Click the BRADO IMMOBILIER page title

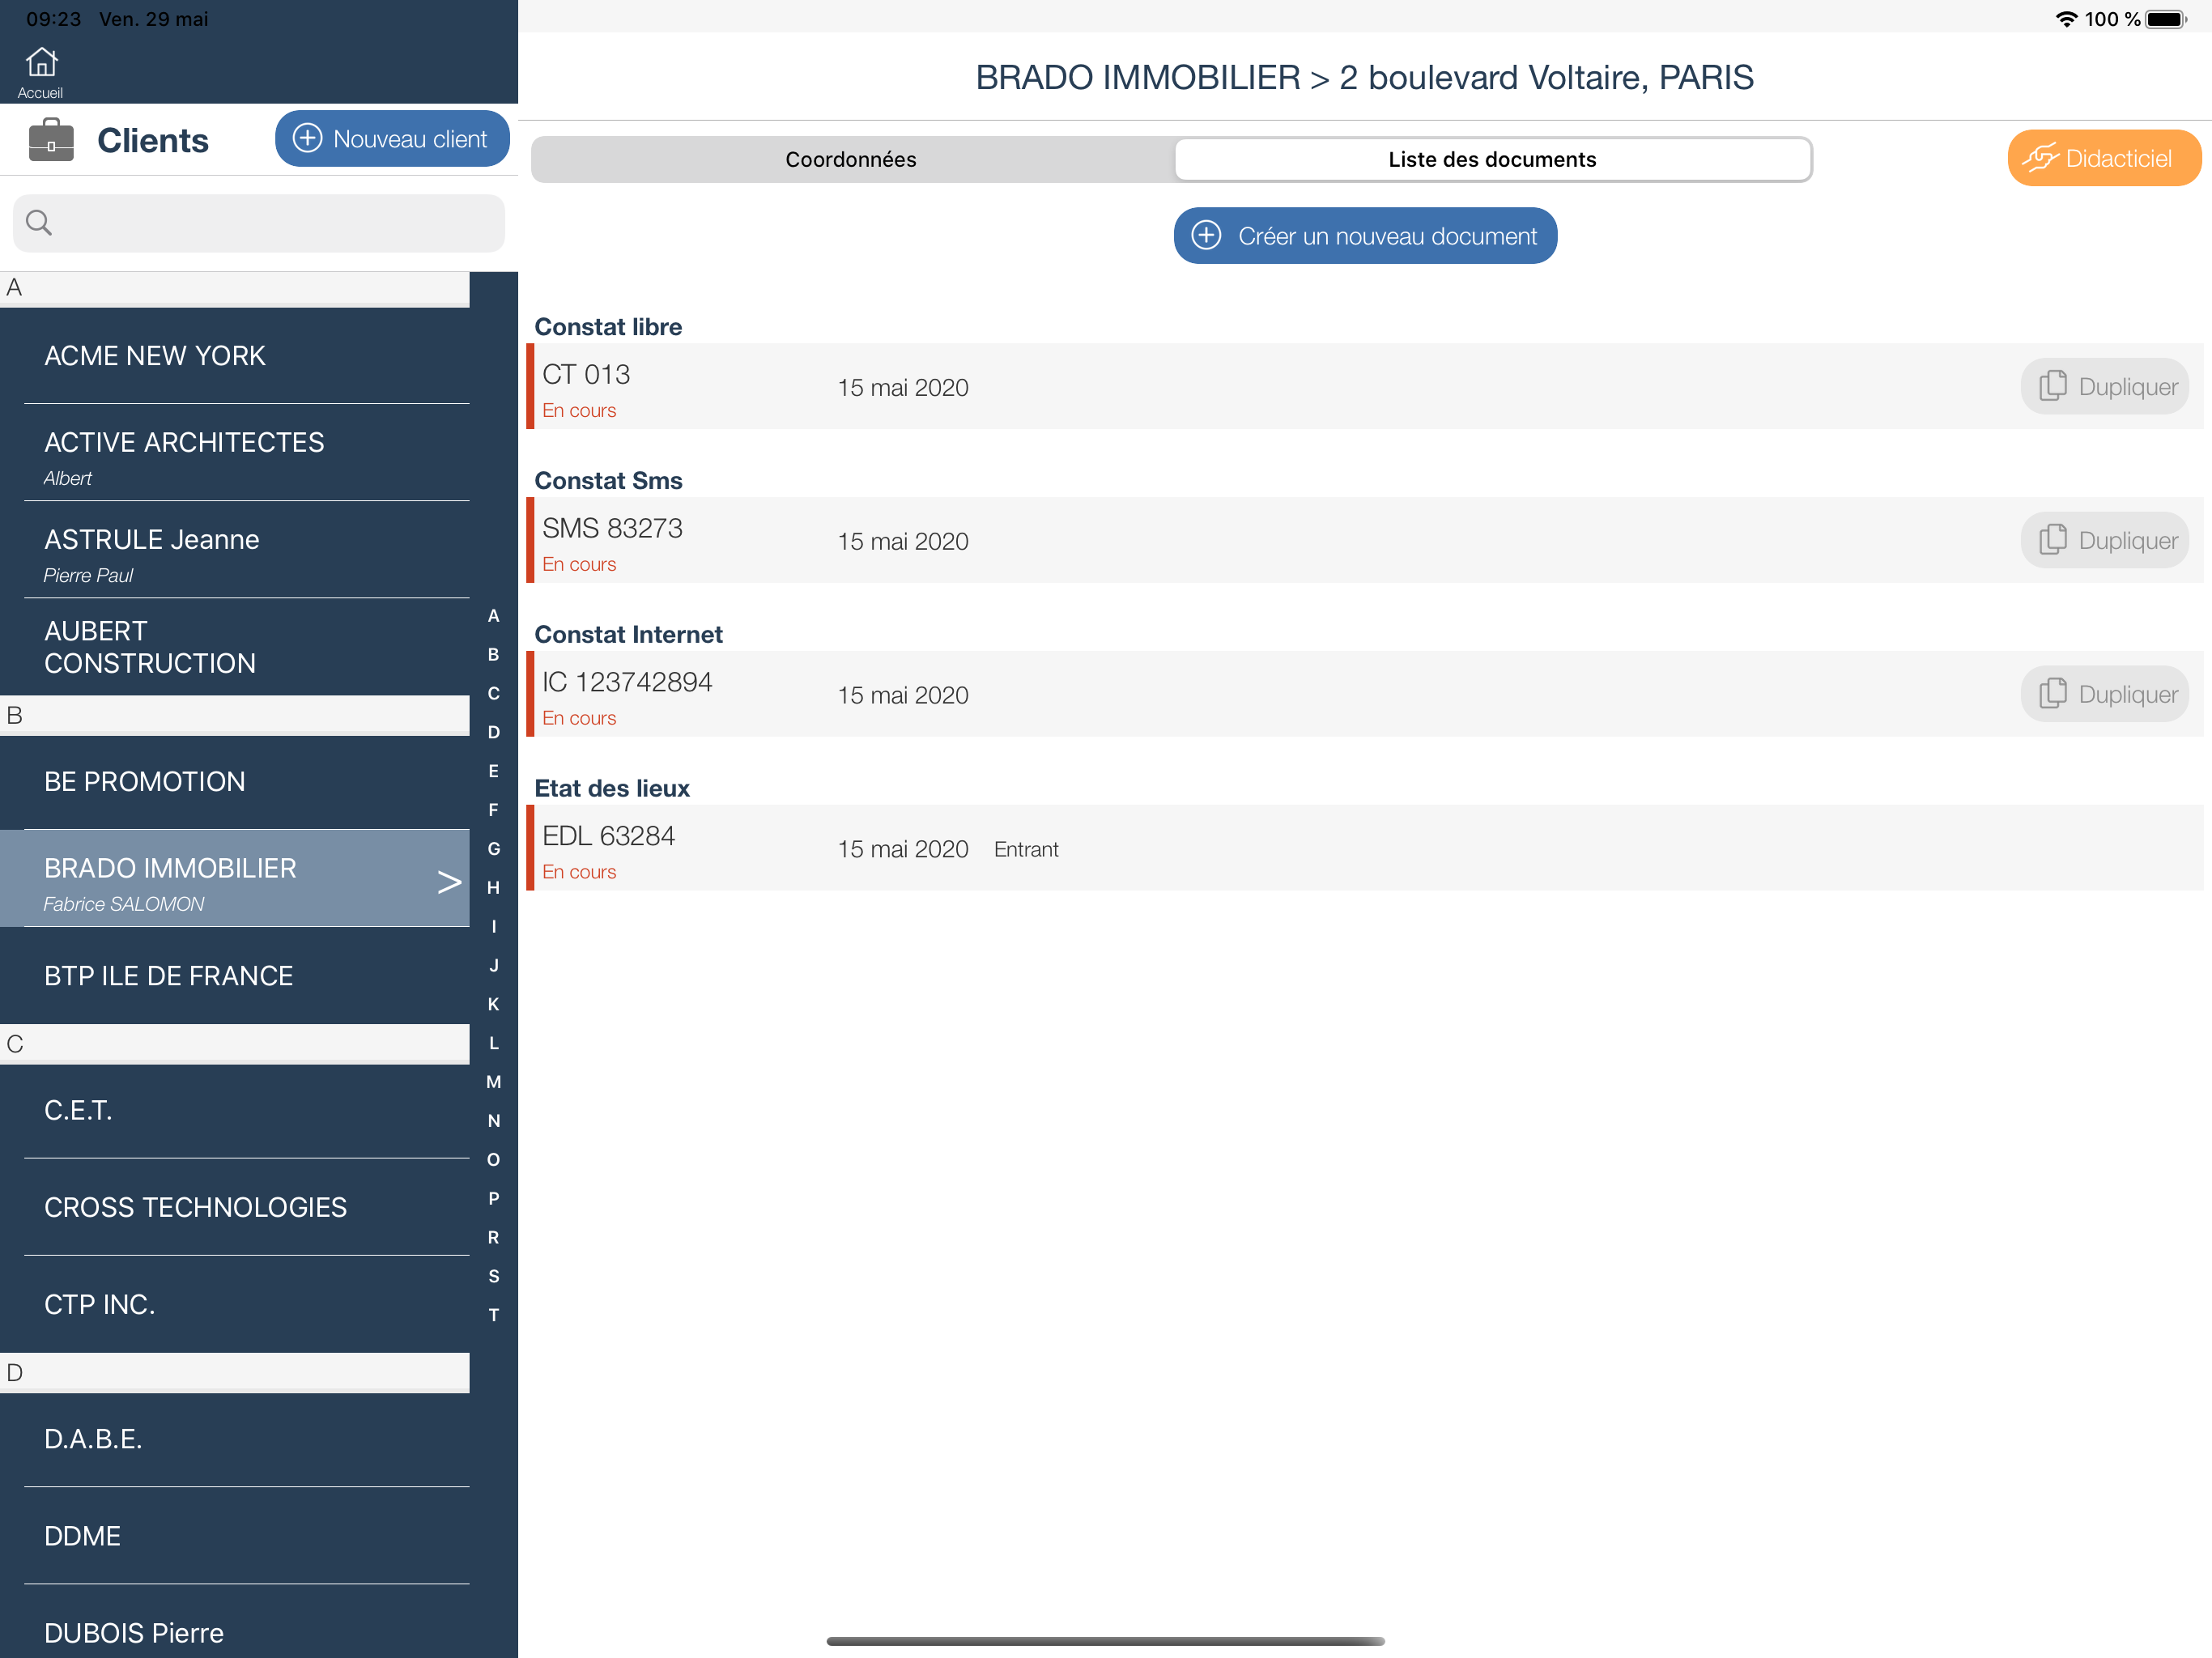(1364, 77)
